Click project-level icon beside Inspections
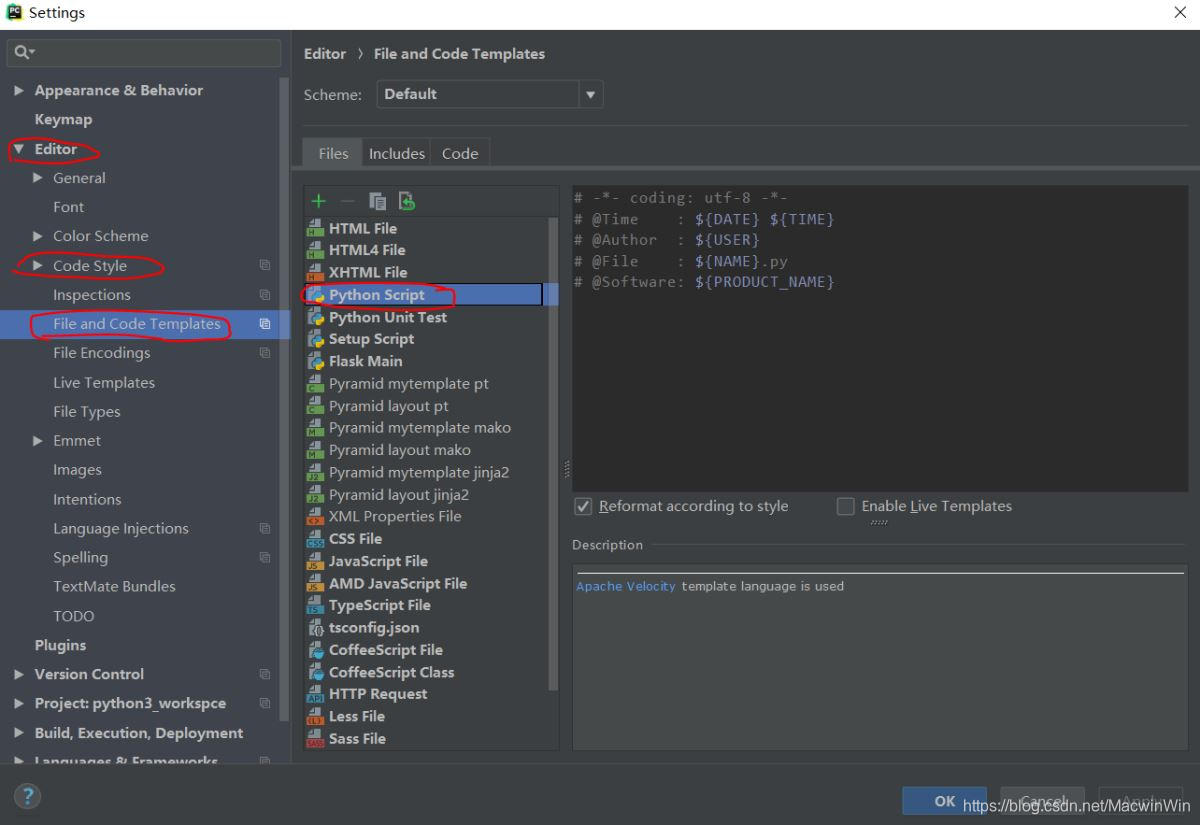Screen dimensions: 1200x825 pyautogui.click(x=265, y=295)
